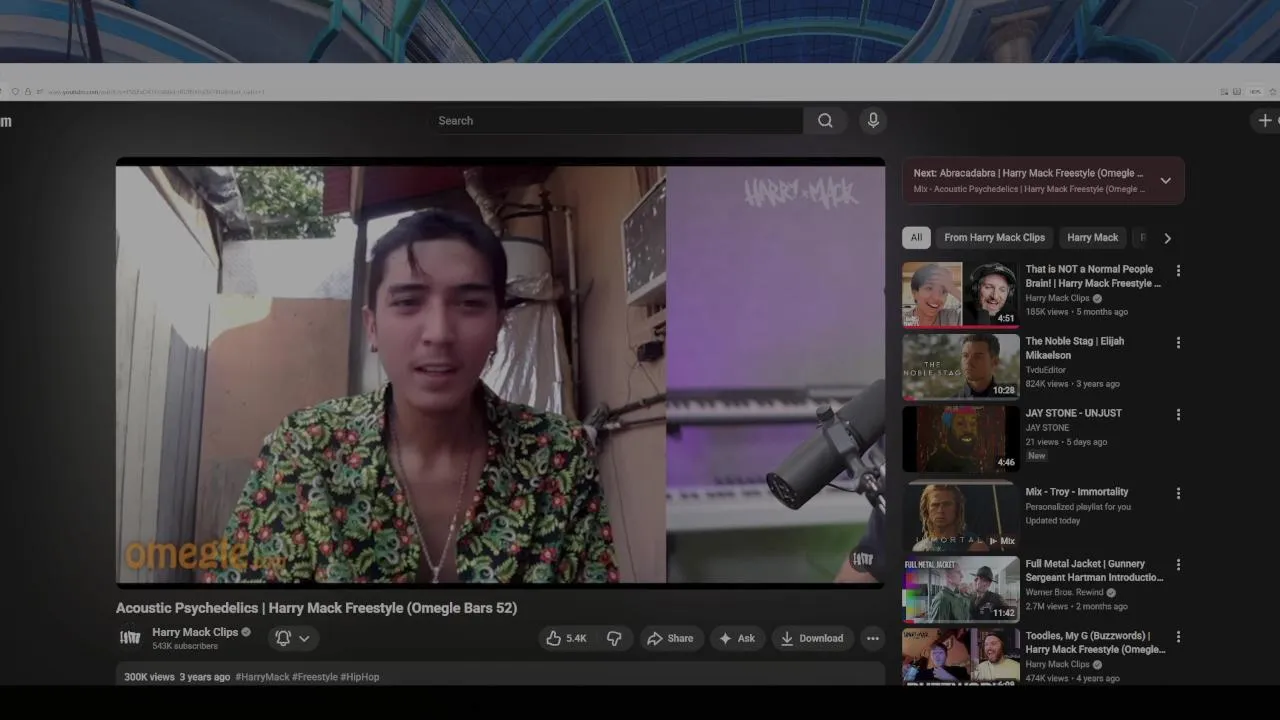
Task: Open title Full Metal Jacket | Gunnery Sergeant Hartman
Action: click(x=1094, y=570)
